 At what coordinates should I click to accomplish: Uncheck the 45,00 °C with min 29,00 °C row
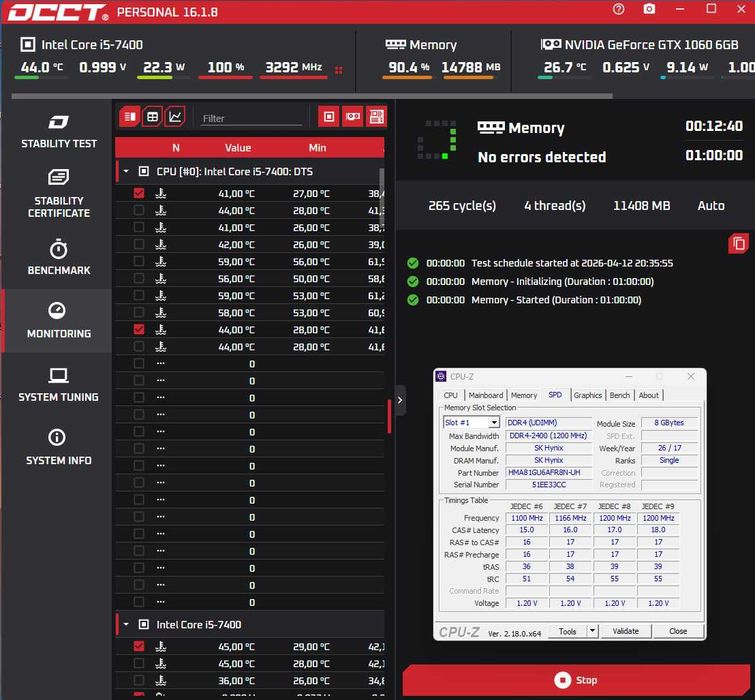coord(139,647)
